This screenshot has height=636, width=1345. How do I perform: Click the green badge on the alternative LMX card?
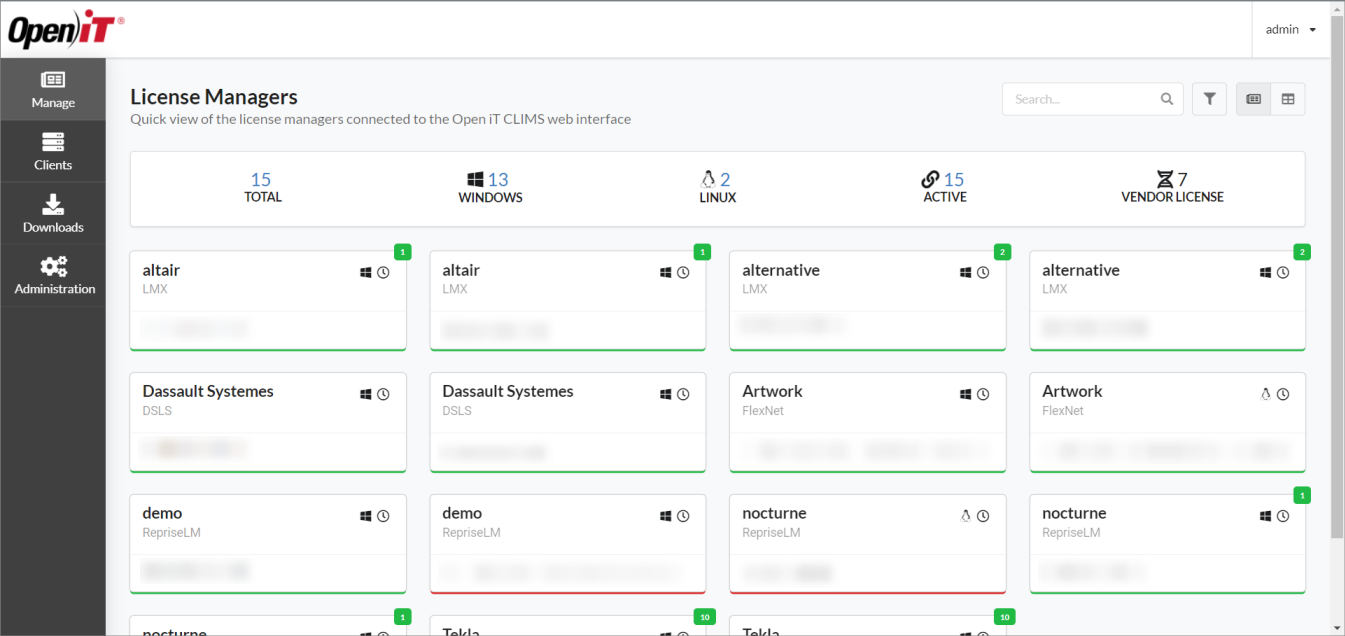pos(1001,252)
